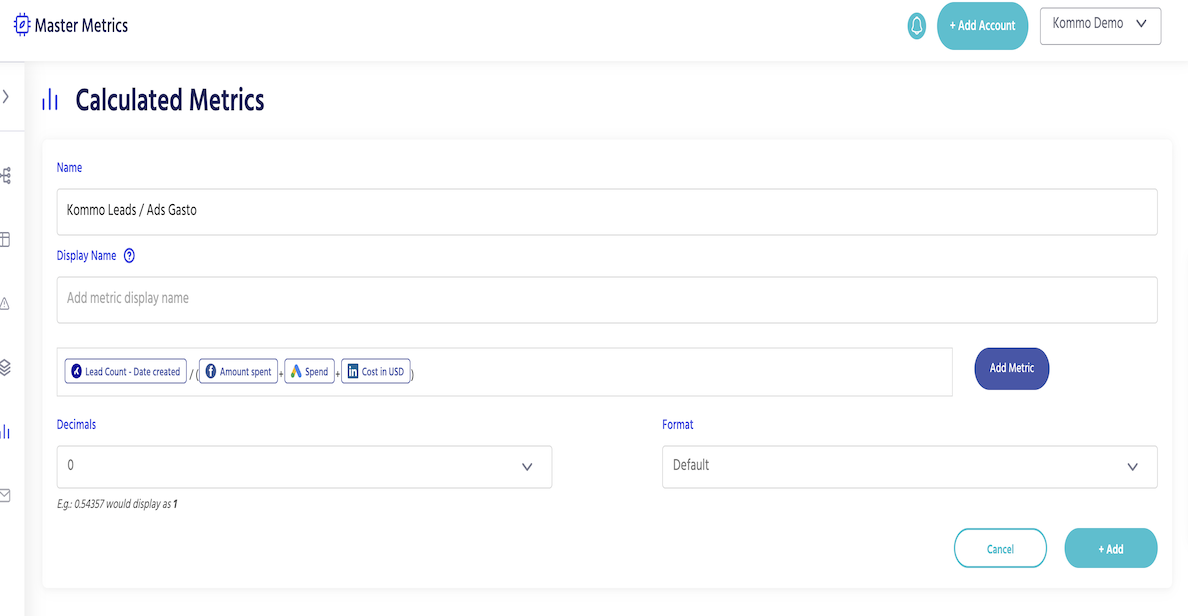1188x616 pixels.
Task: Click the Master Metrics logo
Action: click(x=71, y=26)
